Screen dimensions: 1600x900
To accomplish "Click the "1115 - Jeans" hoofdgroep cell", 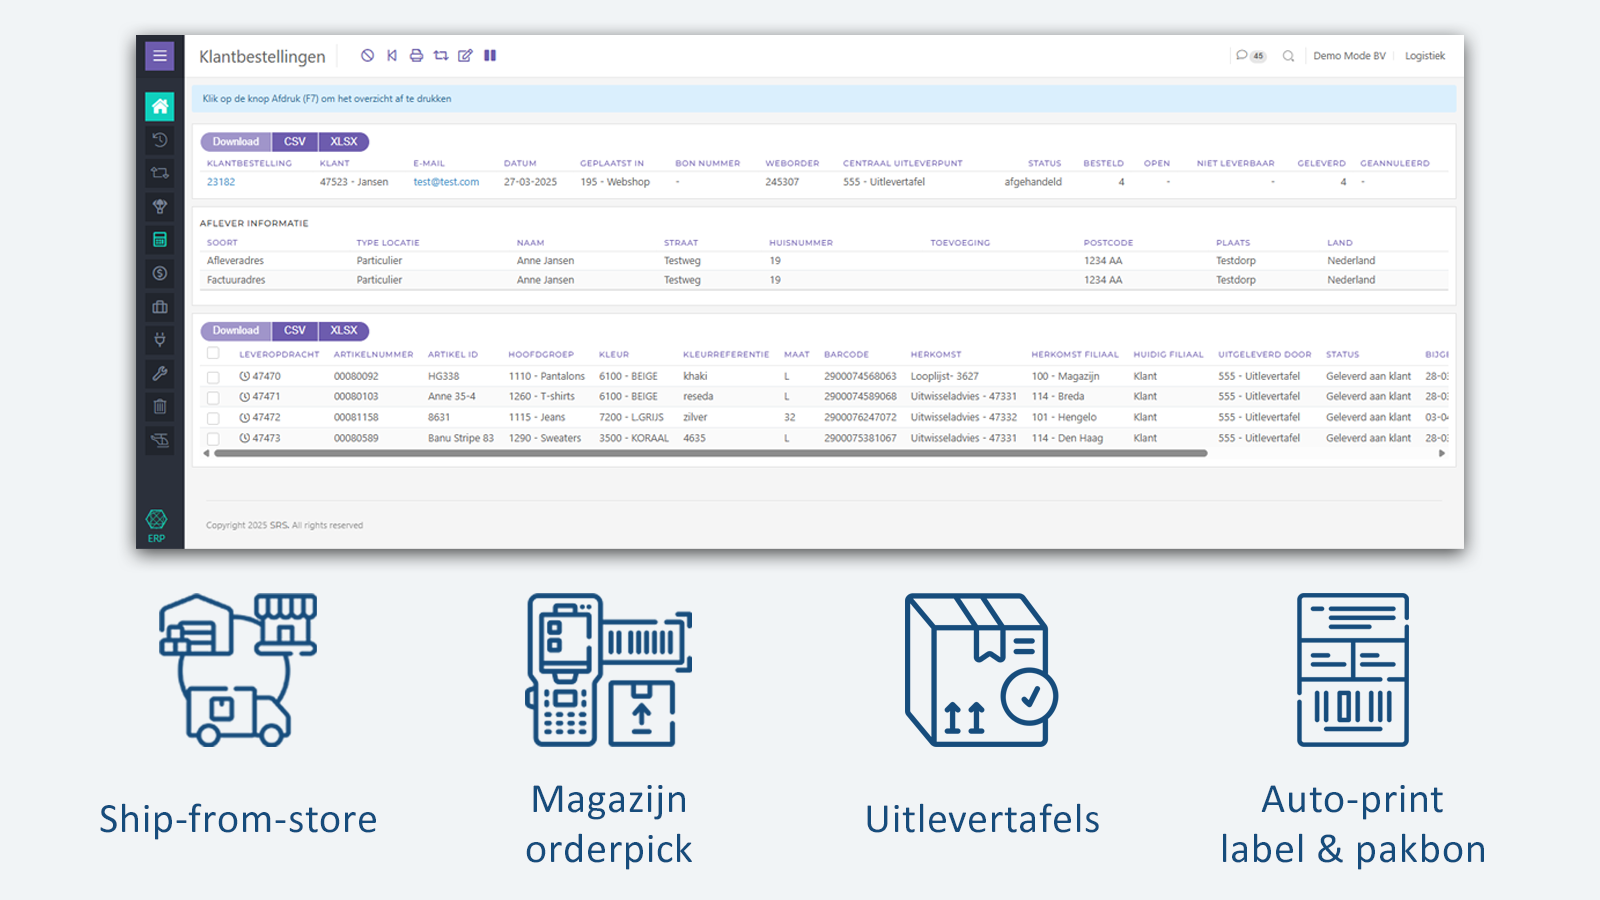I will click(x=537, y=417).
